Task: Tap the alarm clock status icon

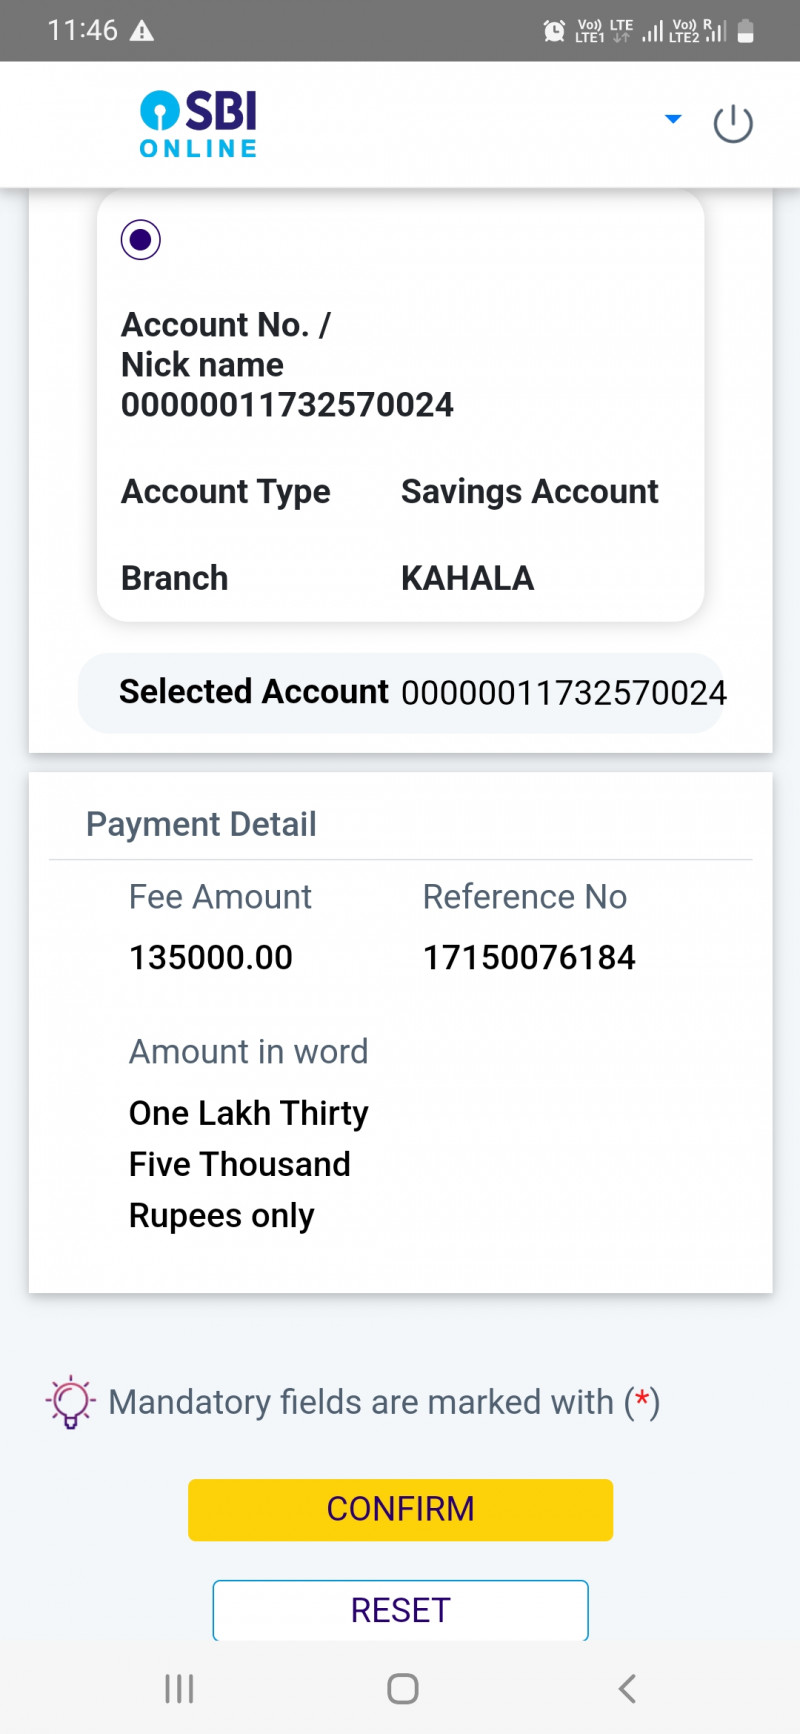Action: pos(554,31)
